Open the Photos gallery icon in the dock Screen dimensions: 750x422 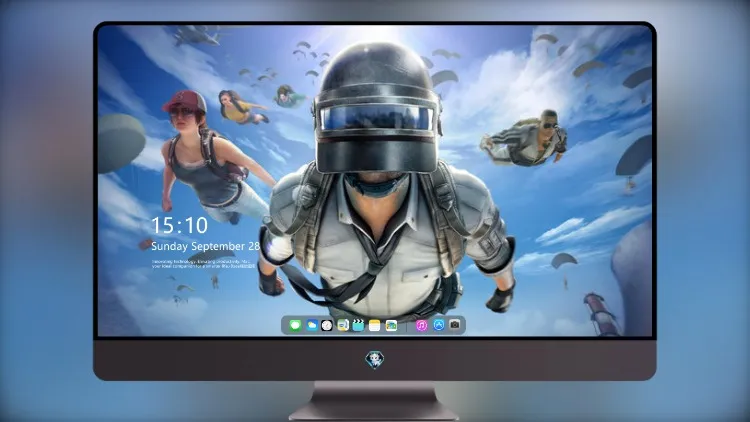coord(391,325)
